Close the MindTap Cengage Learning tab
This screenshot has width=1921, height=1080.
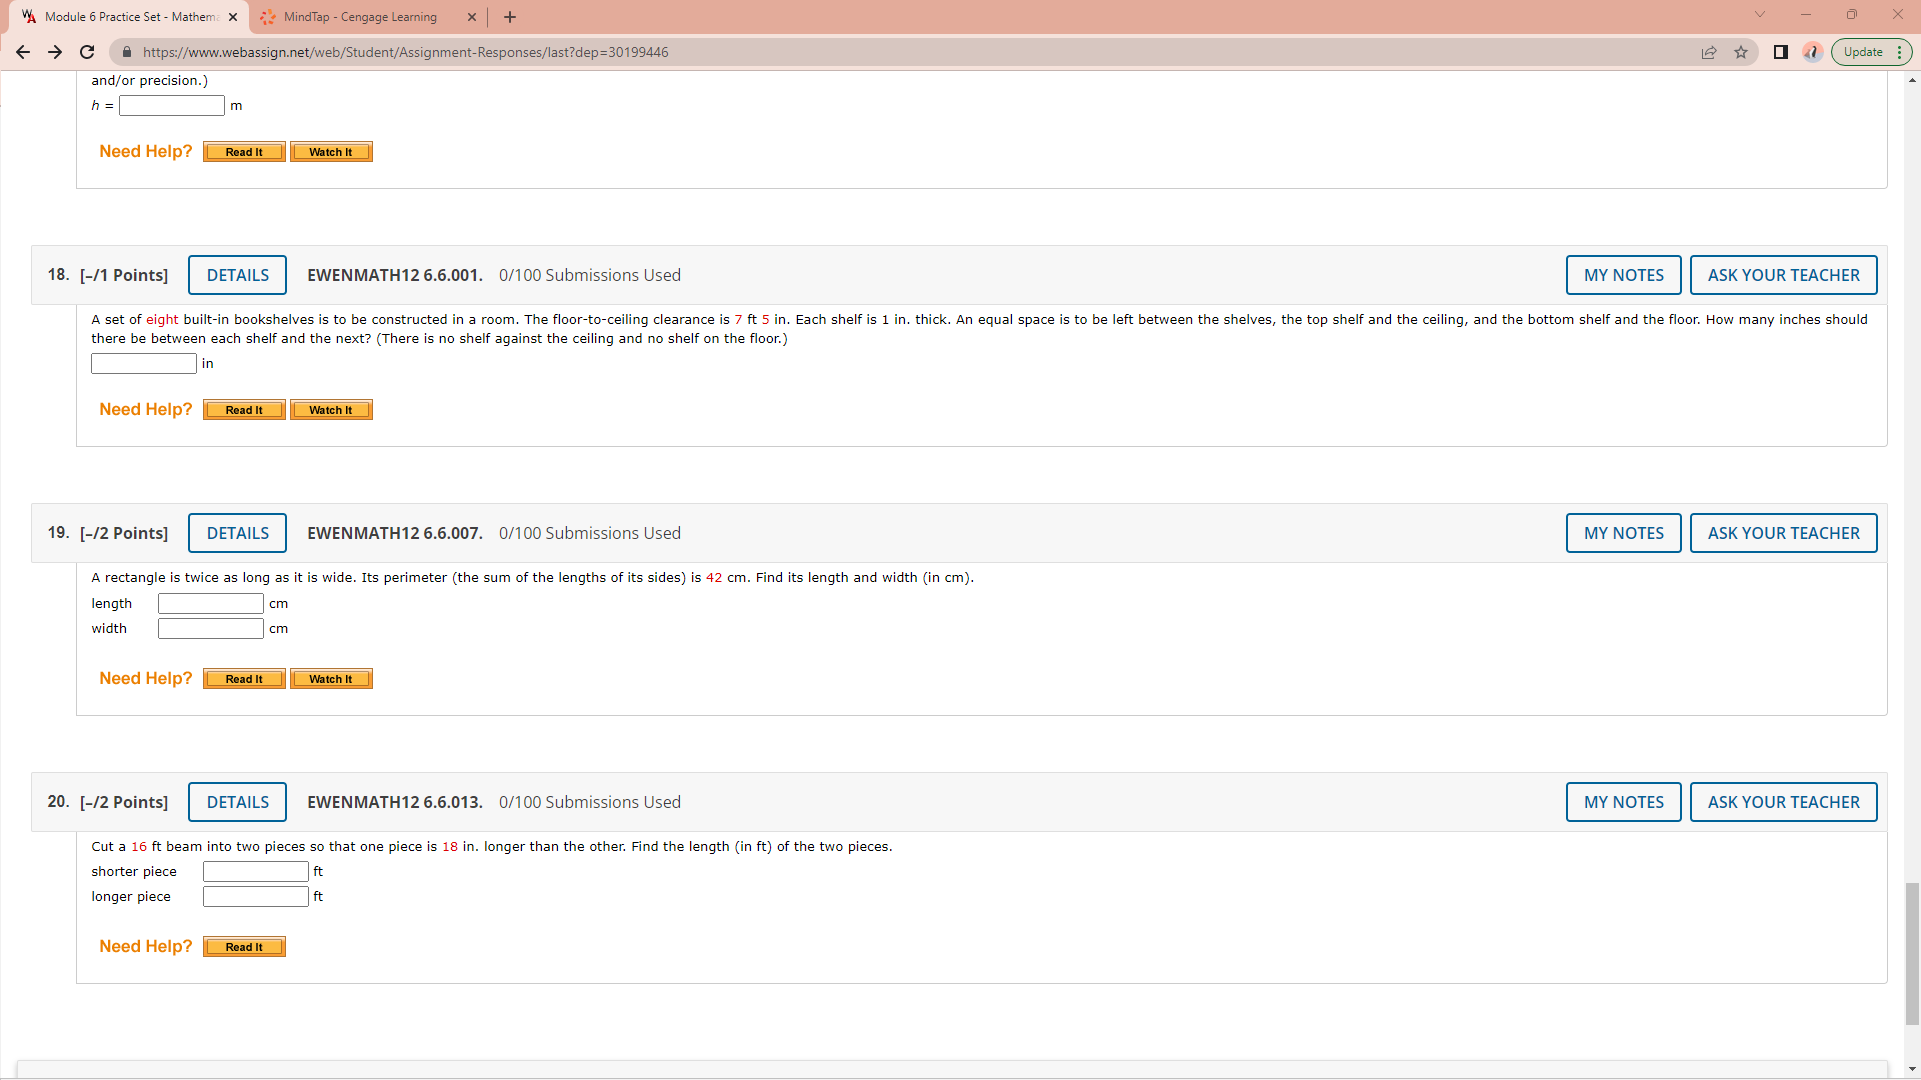coord(472,17)
